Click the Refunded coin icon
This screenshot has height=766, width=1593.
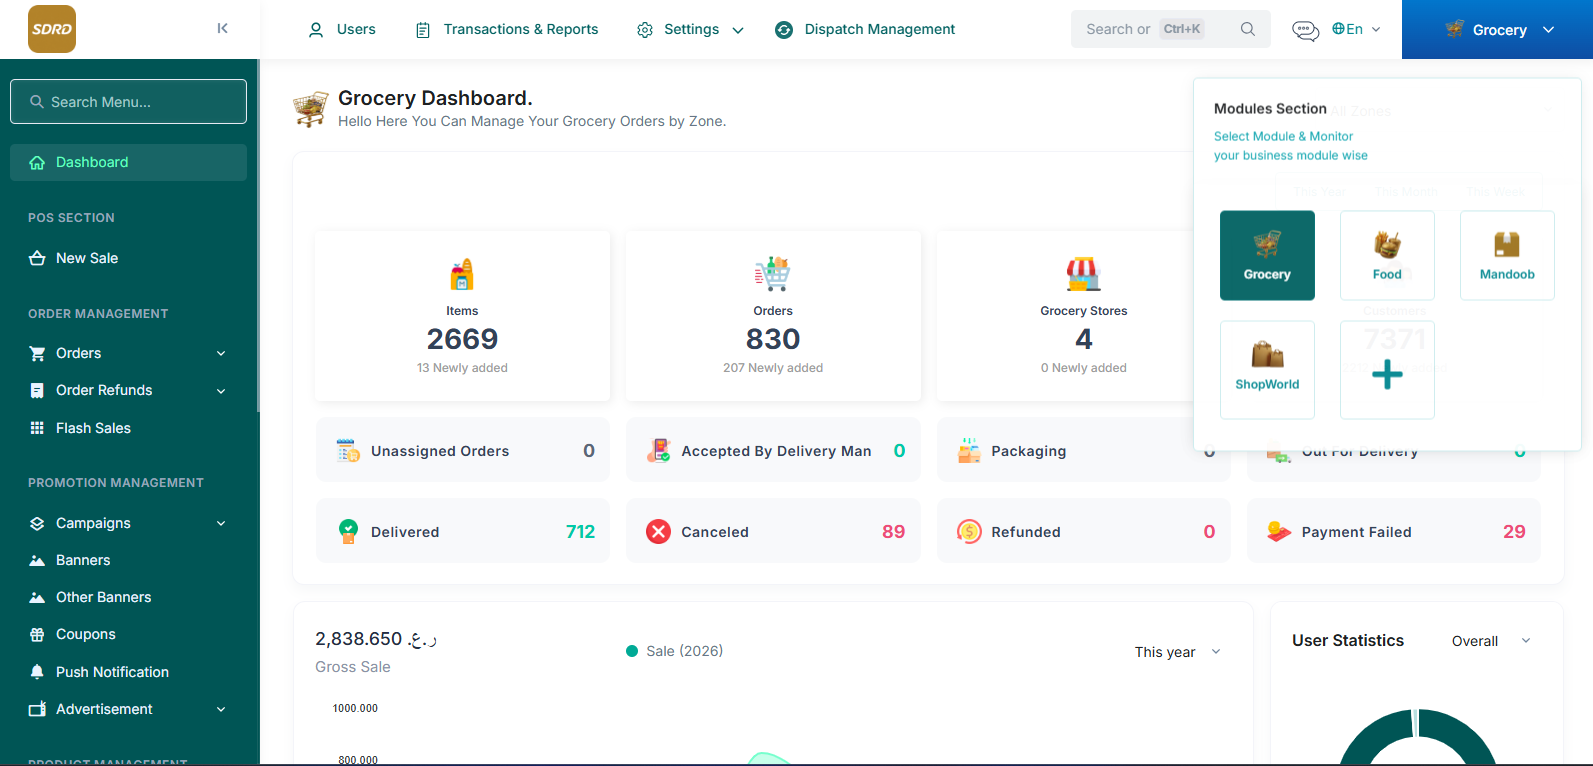969,532
